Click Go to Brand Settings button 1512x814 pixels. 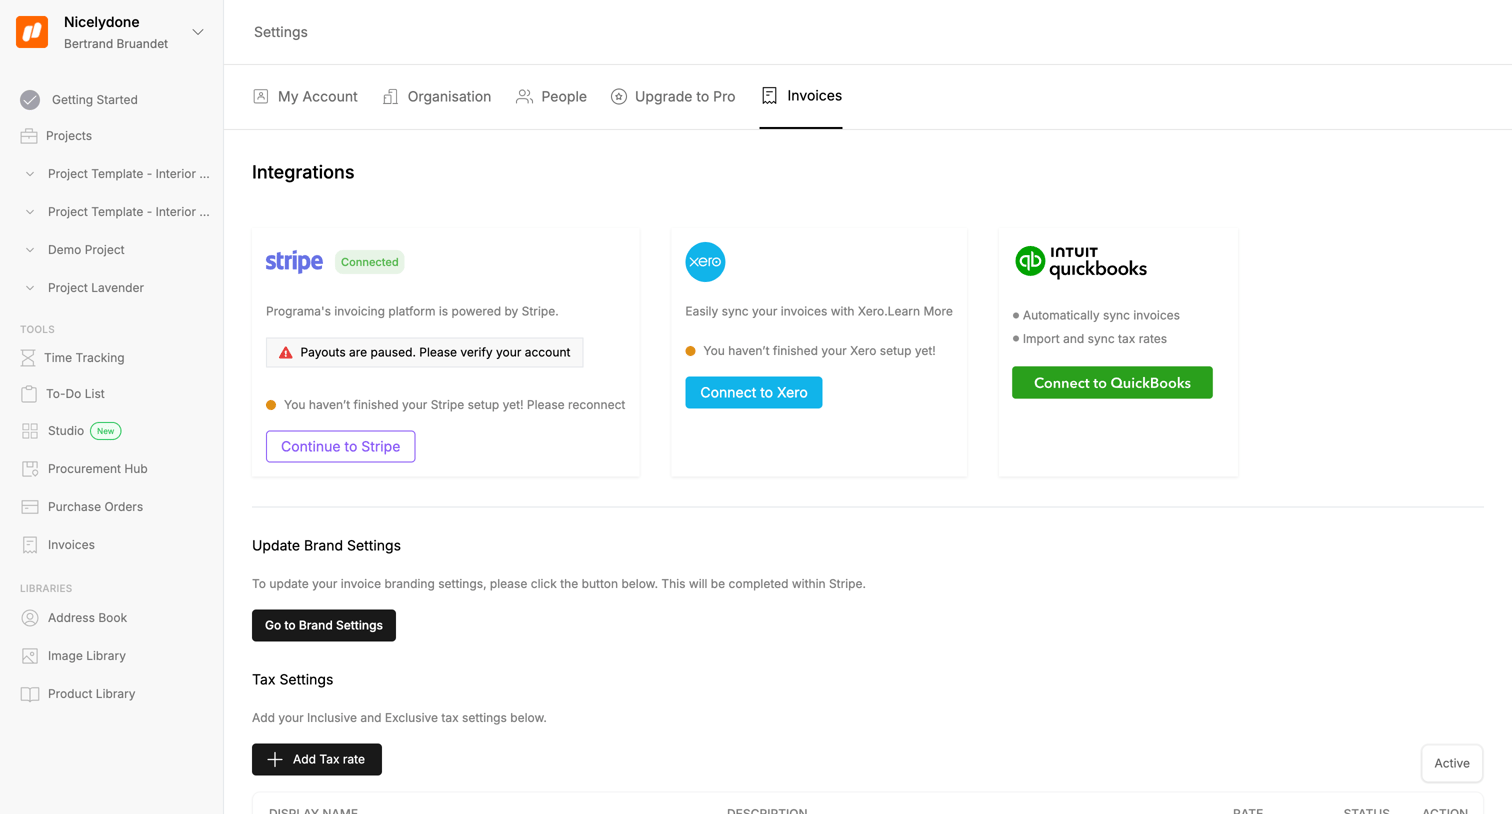click(x=324, y=626)
